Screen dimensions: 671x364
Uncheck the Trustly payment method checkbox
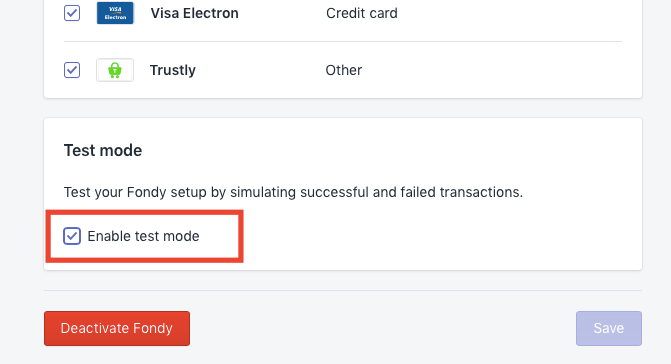(72, 70)
